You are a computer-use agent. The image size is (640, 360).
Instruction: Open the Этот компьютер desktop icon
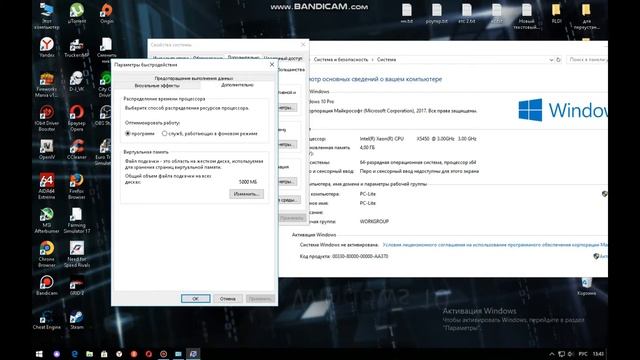[x=47, y=16]
